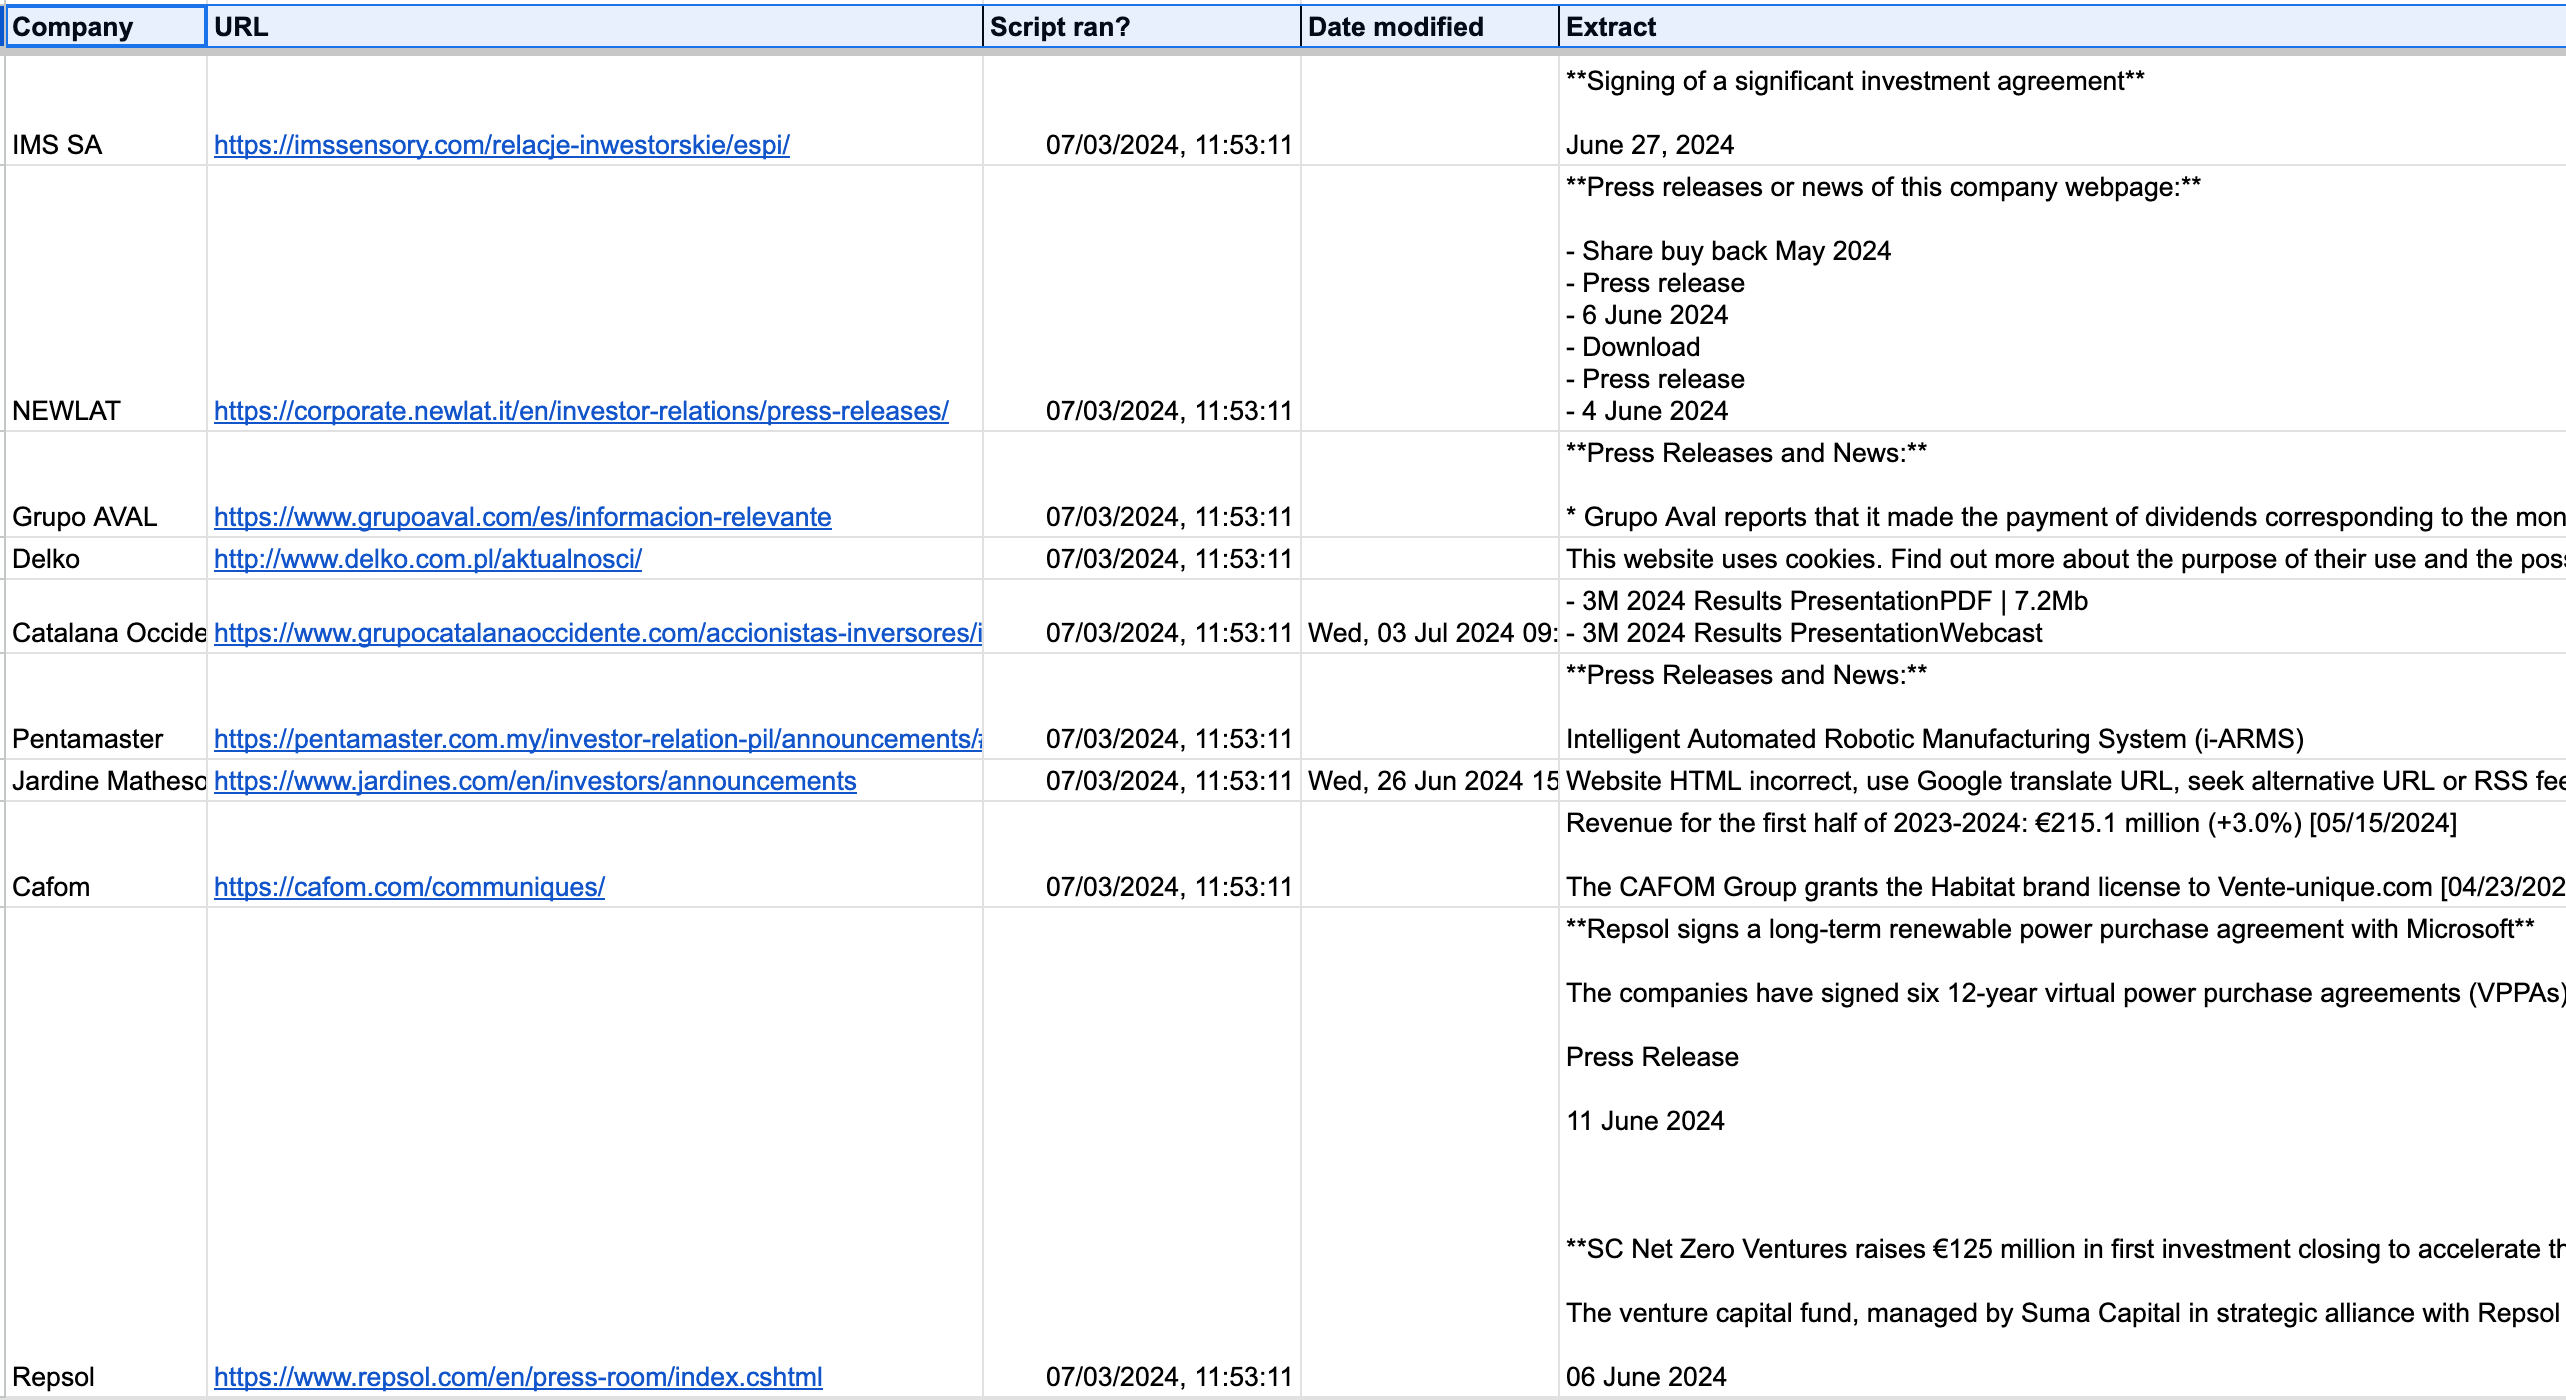This screenshot has width=2566, height=1400.
Task: Open the delko.com.pl aktualnosci link
Action: tap(428, 559)
